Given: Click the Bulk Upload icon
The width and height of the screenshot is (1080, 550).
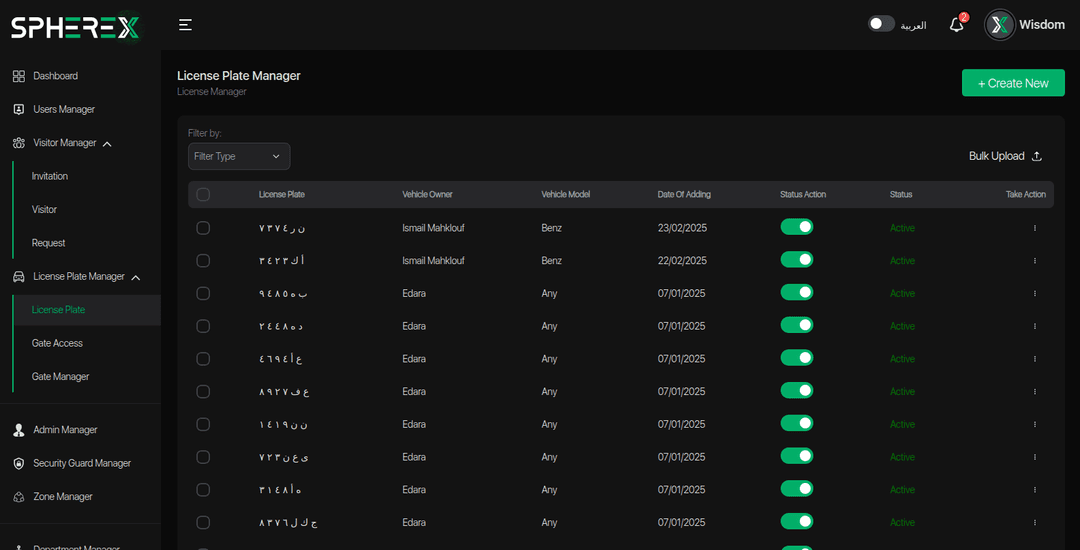Looking at the screenshot, I should pyautogui.click(x=1037, y=156).
